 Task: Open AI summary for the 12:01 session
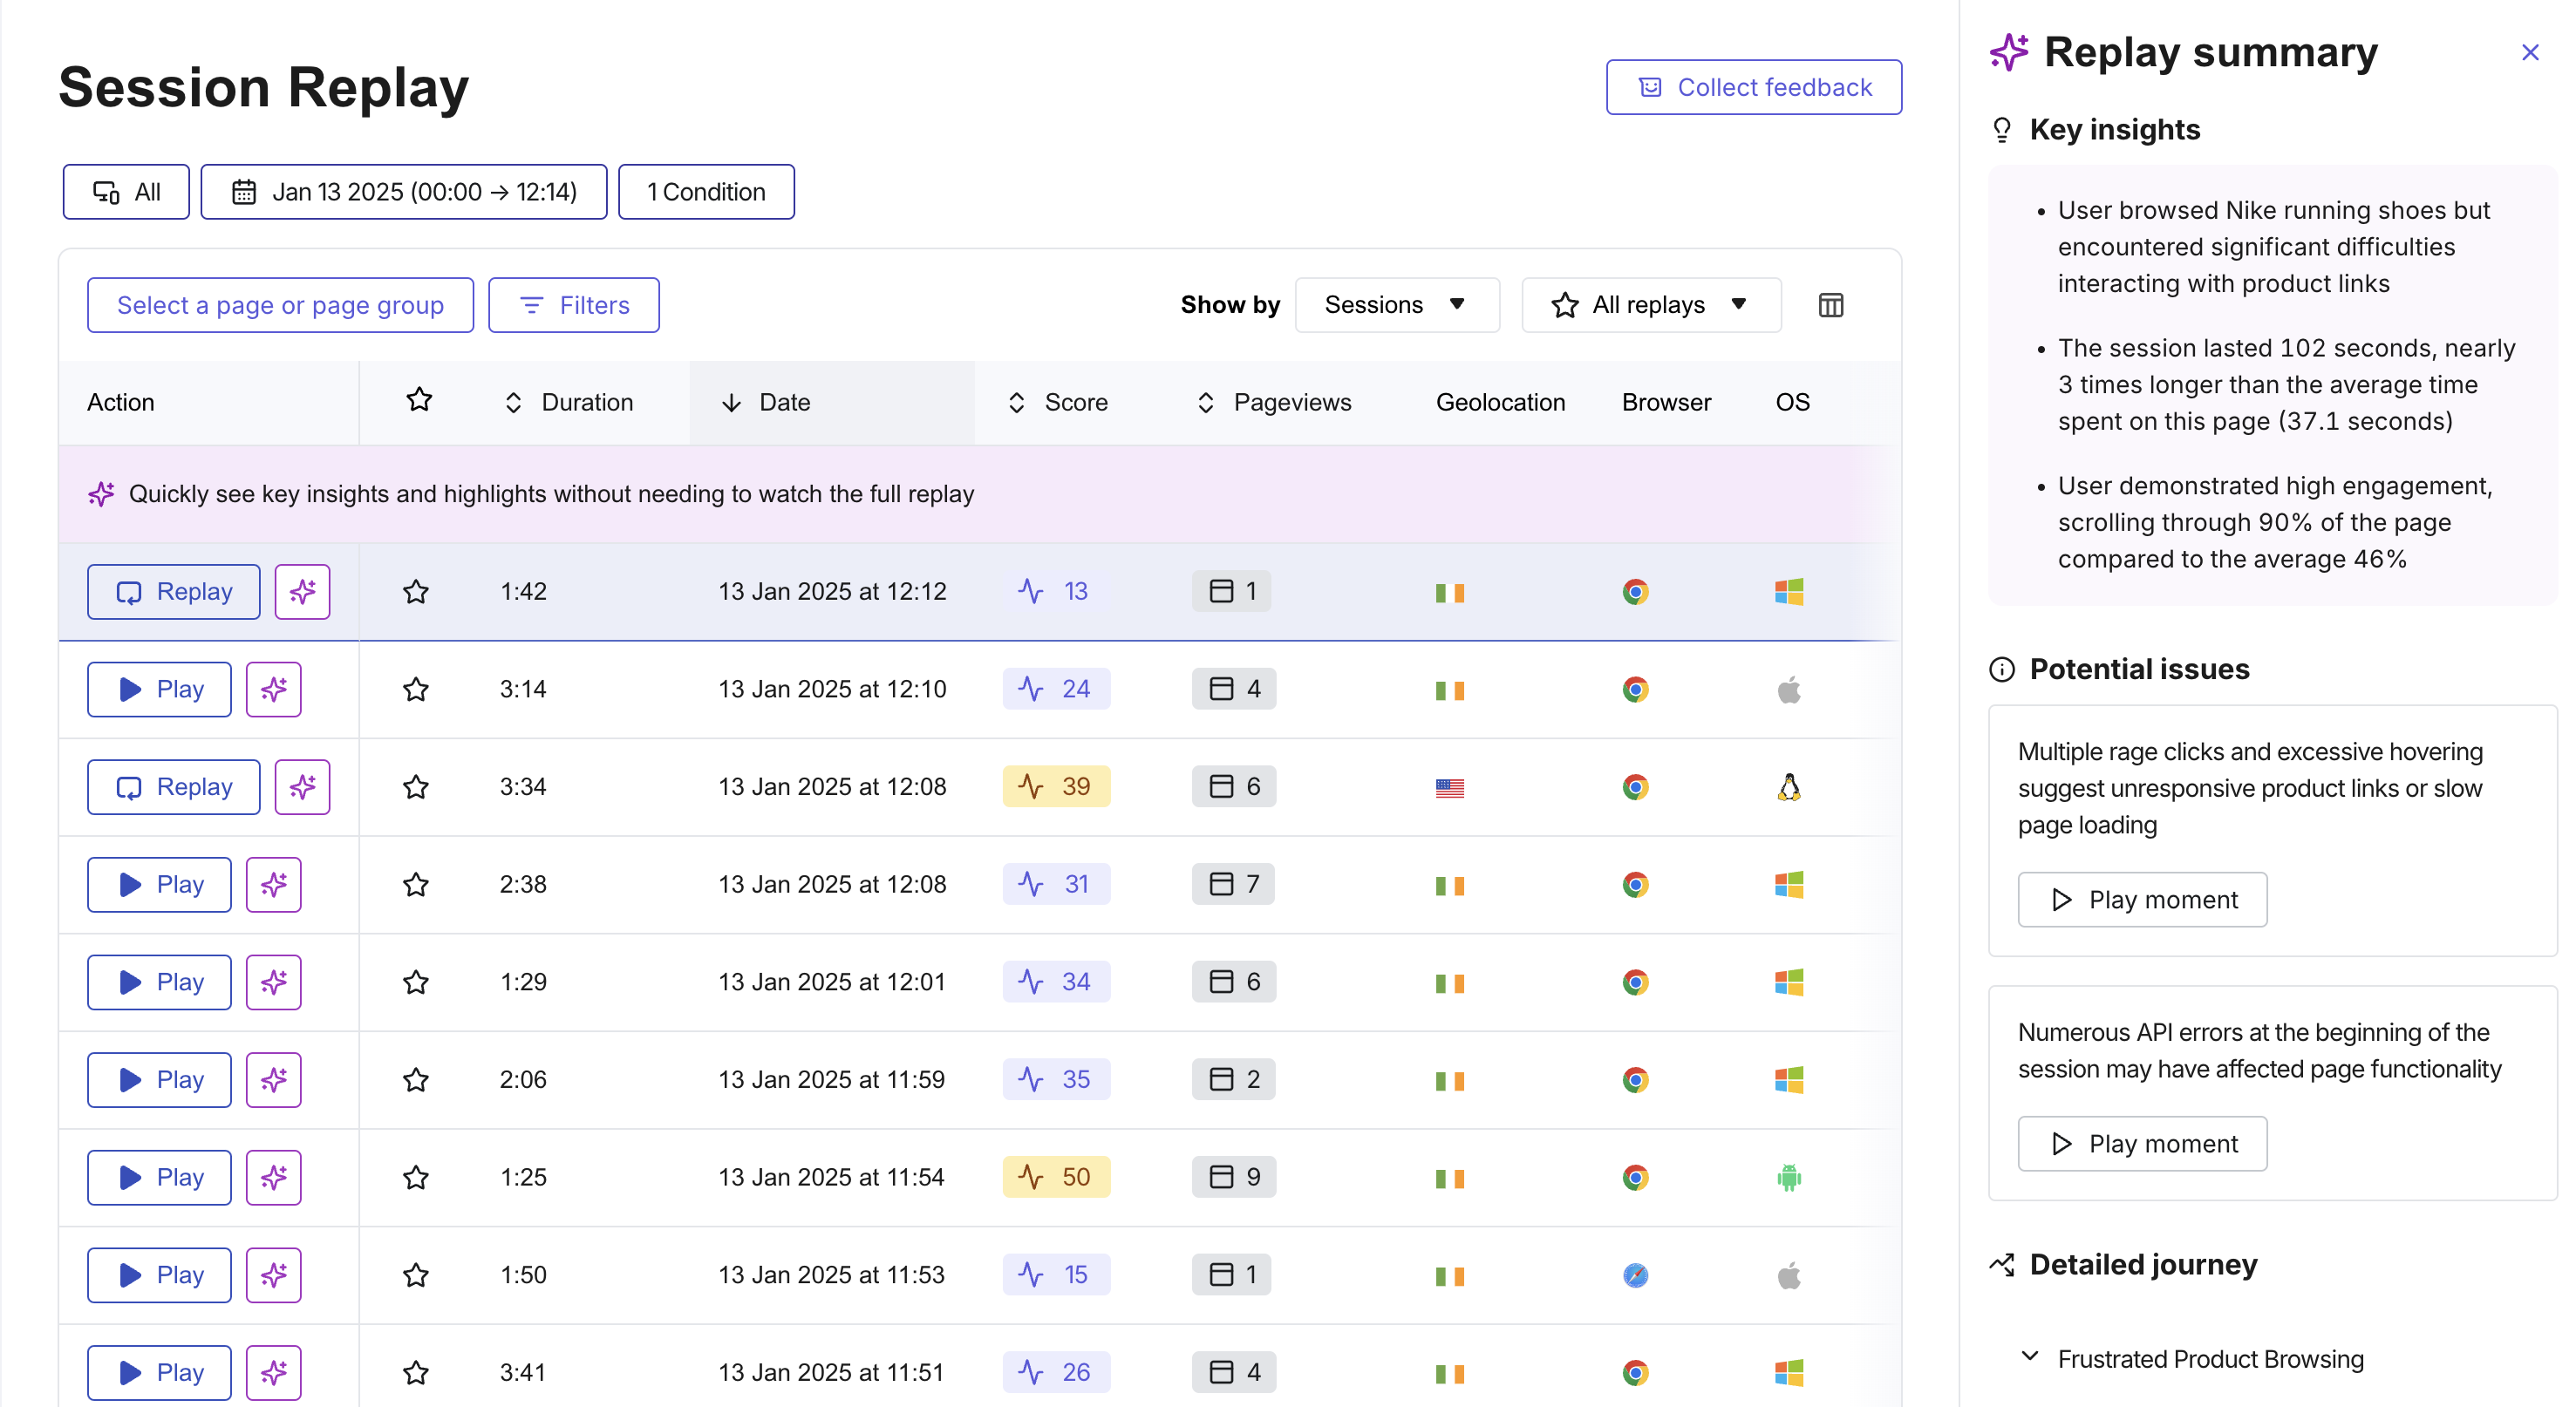pyautogui.click(x=274, y=982)
